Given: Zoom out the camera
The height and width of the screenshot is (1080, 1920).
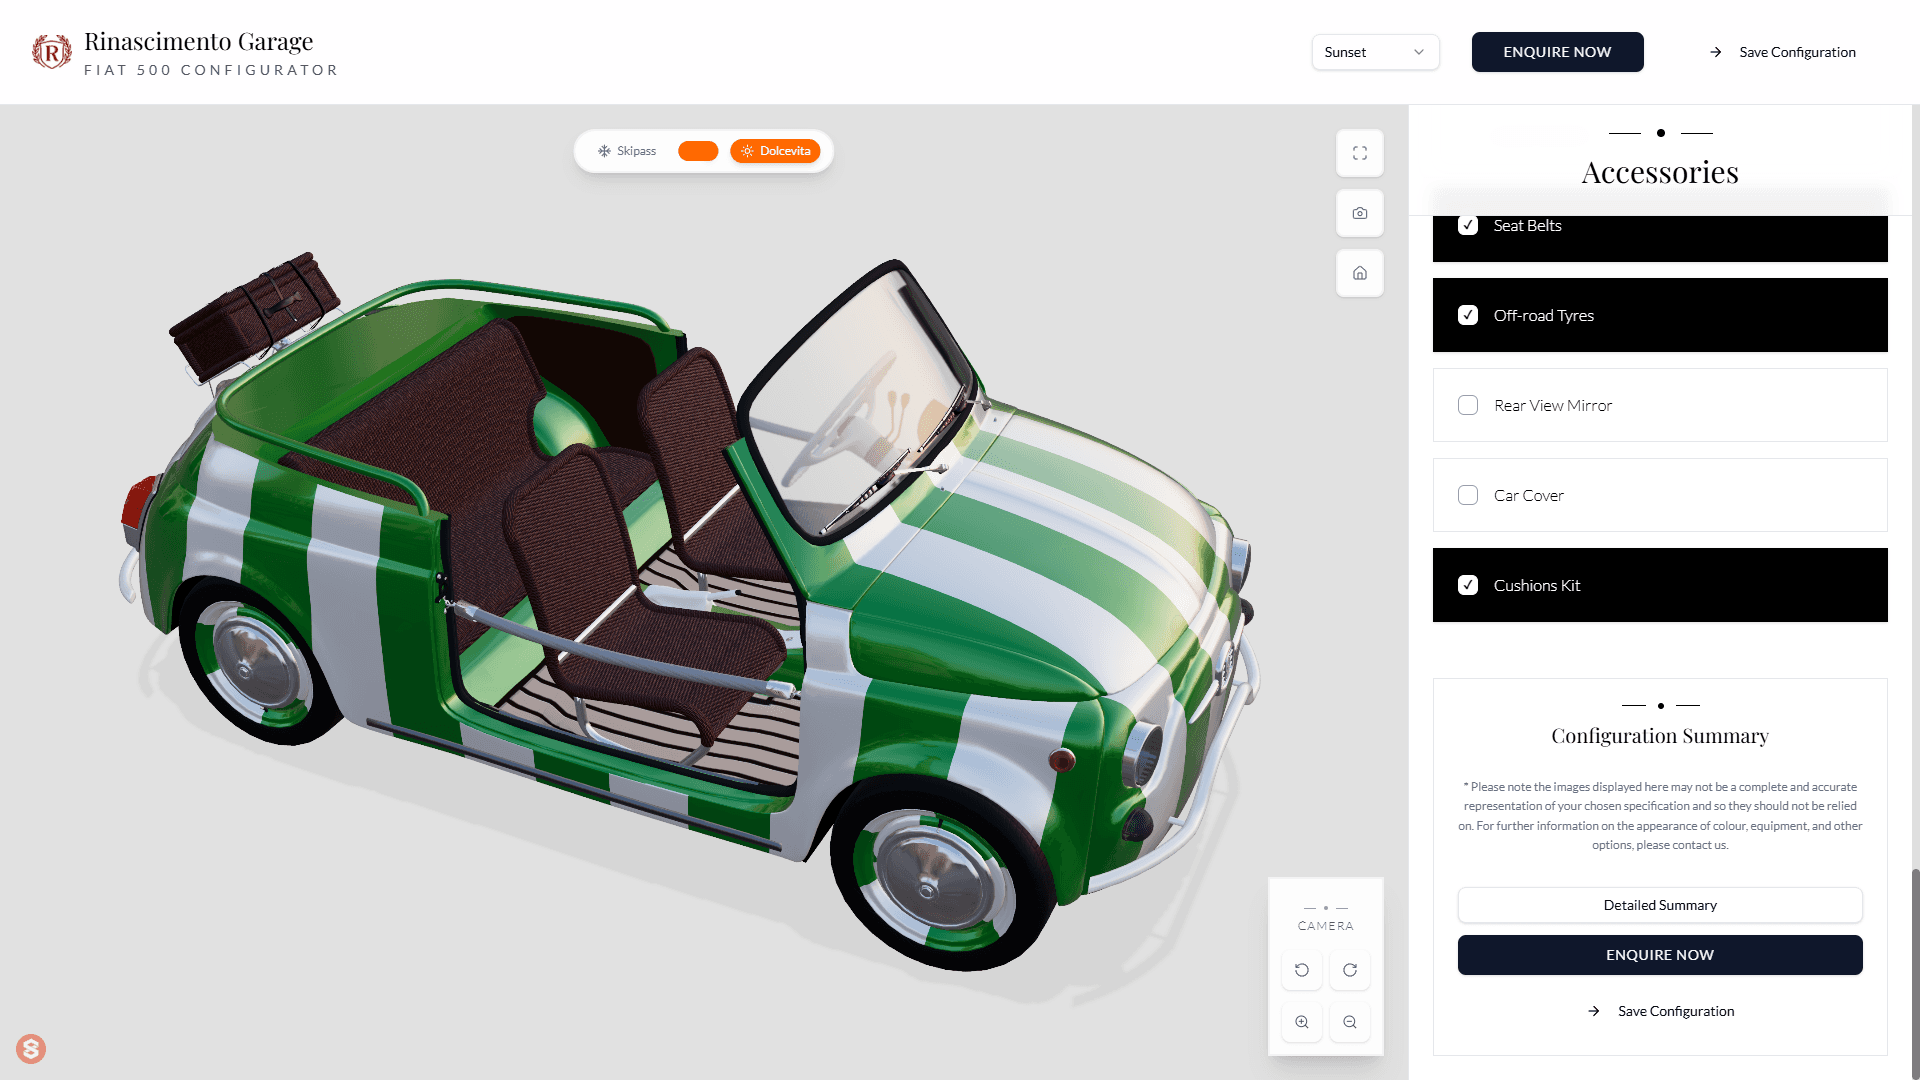Looking at the screenshot, I should 1350,1022.
